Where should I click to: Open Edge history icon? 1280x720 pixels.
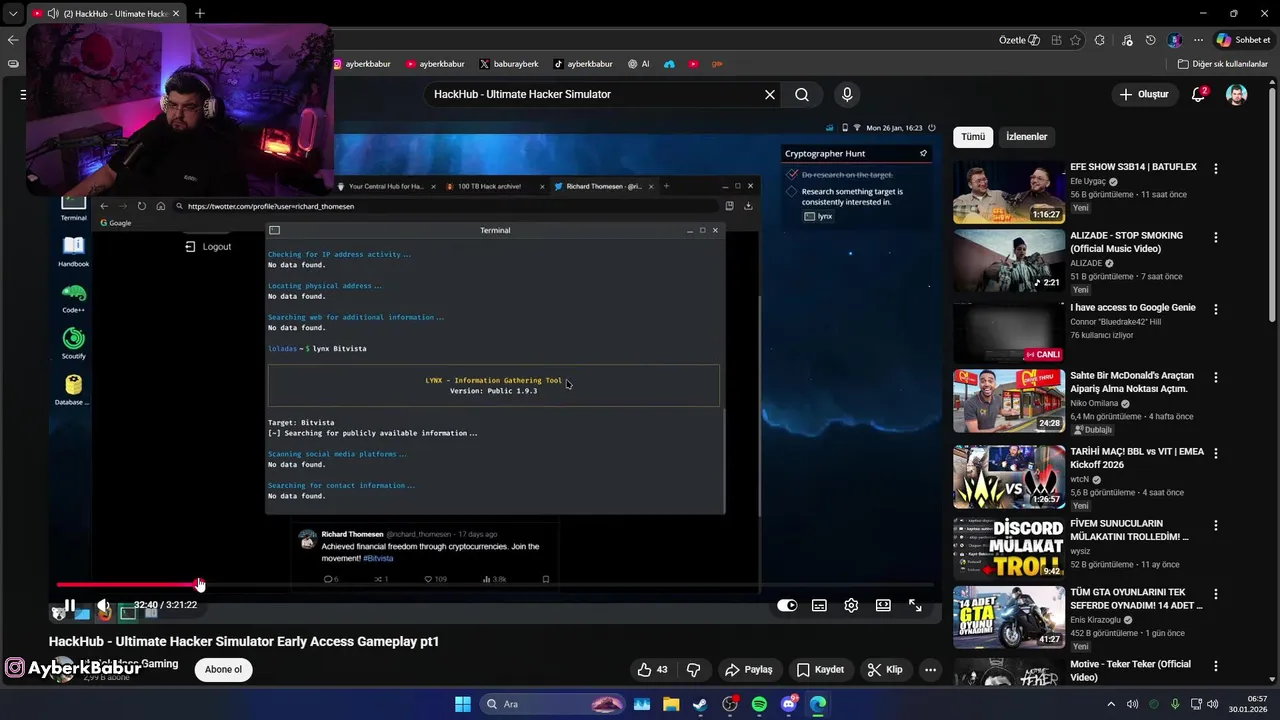coord(1151,40)
